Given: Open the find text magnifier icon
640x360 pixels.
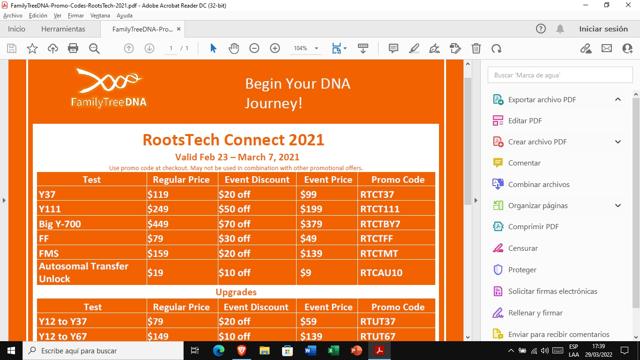Looking at the screenshot, I should [x=94, y=49].
